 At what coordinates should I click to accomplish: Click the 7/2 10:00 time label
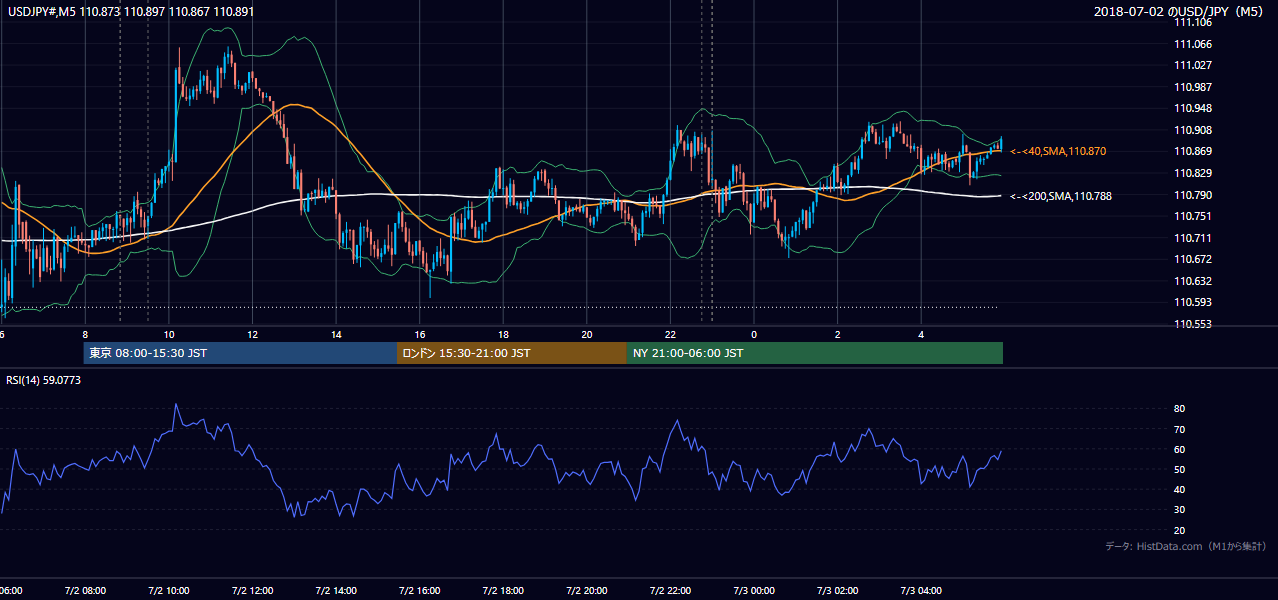(168, 591)
